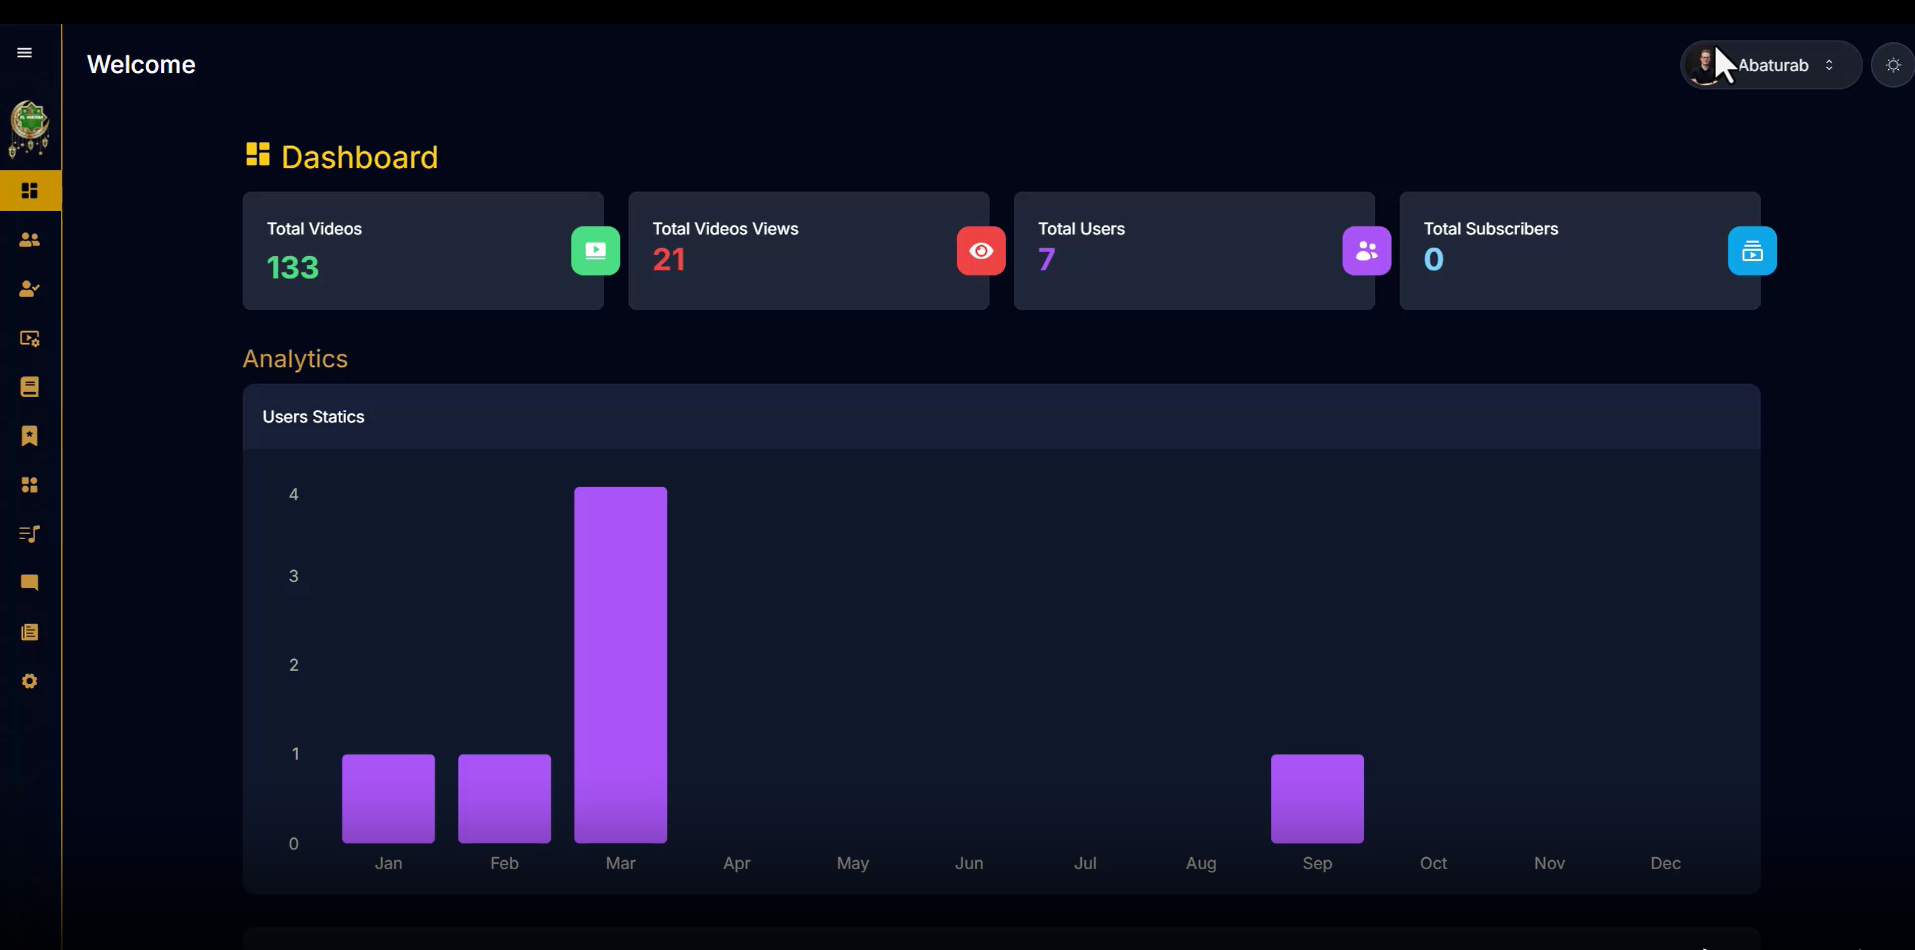
Task: Click the blue Total Subscribers icon
Action: pos(1752,251)
